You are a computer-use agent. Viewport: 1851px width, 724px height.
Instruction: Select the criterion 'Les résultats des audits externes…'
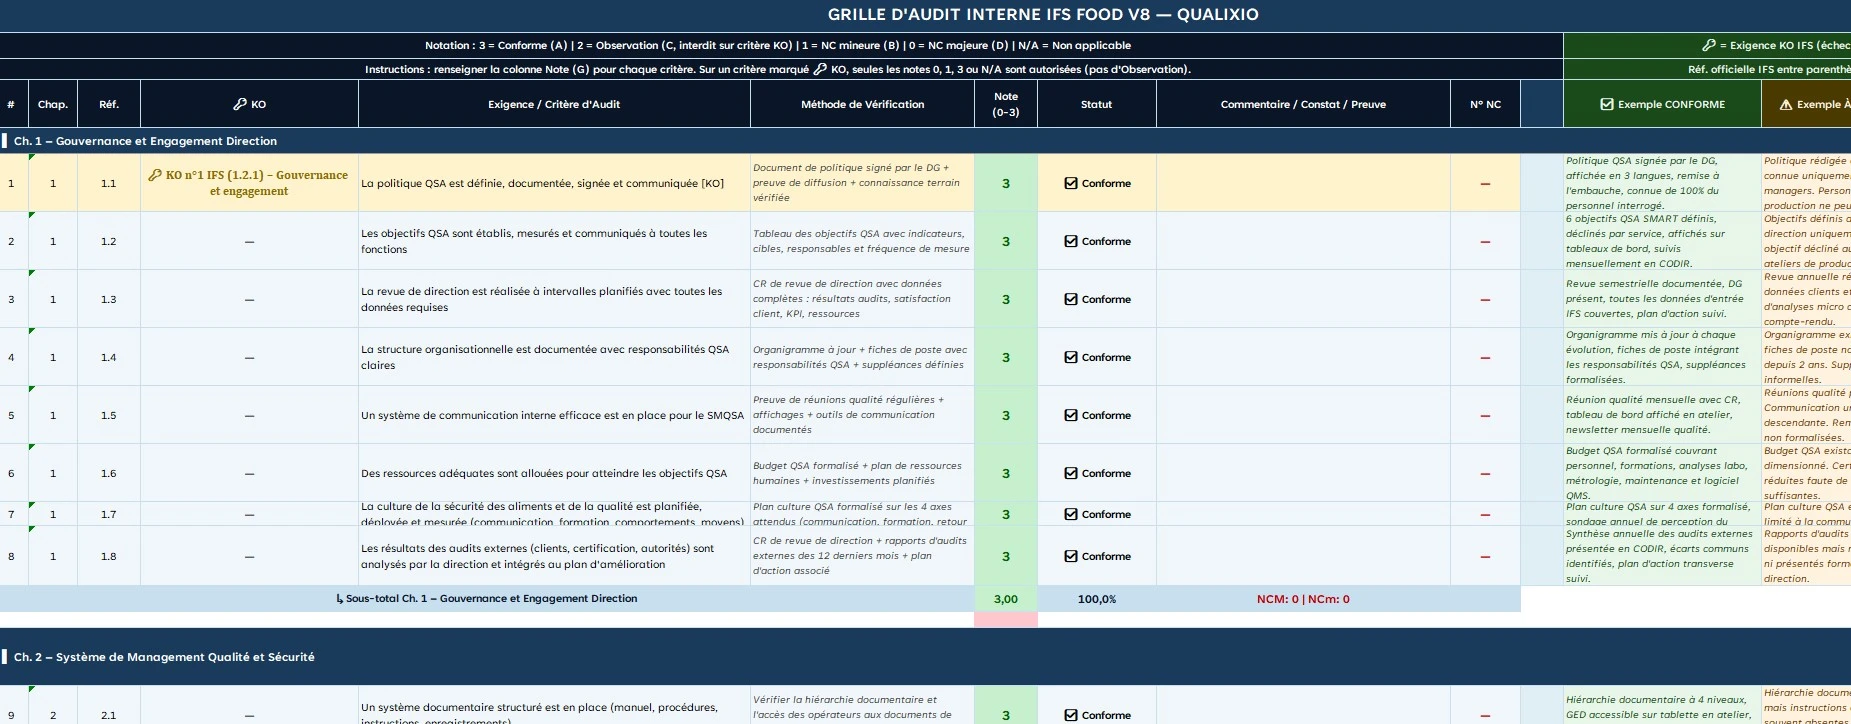(x=554, y=556)
